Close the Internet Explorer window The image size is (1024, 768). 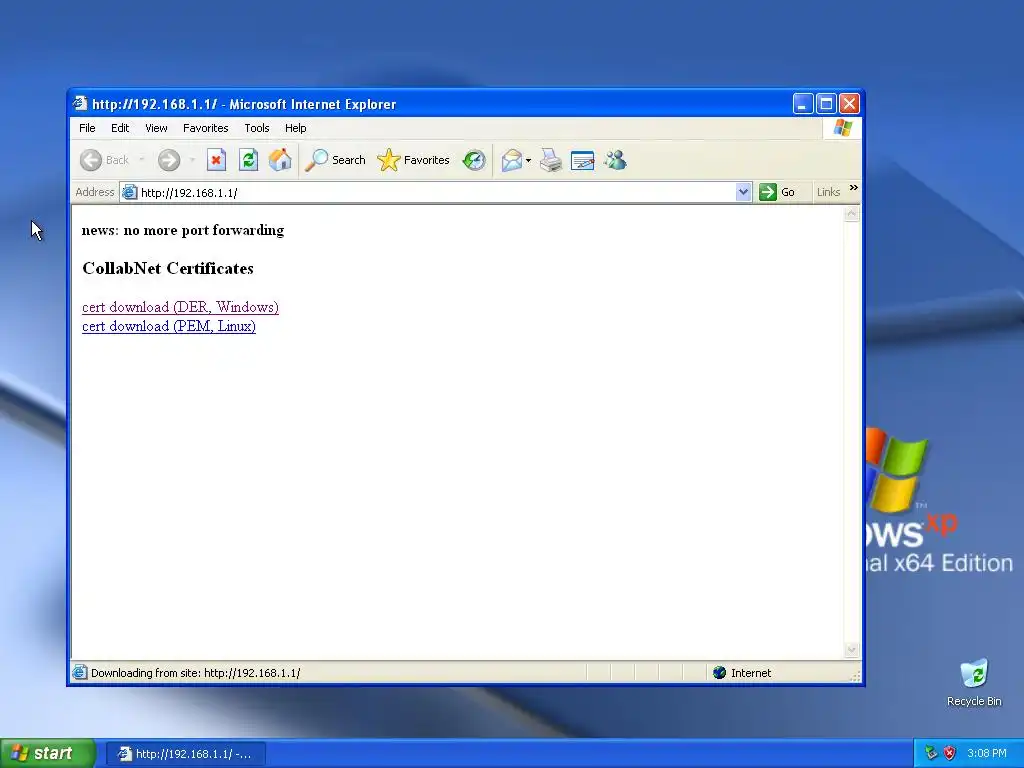point(849,103)
